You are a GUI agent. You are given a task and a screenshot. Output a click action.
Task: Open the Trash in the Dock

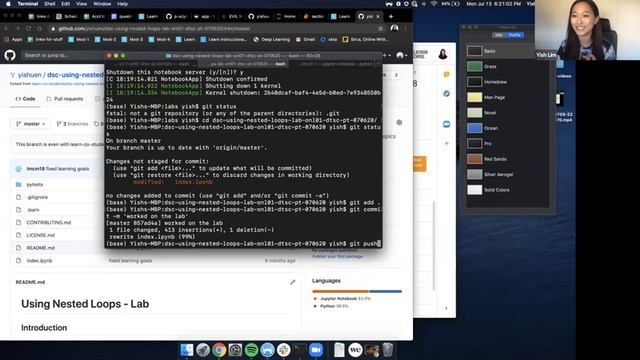[388, 350]
